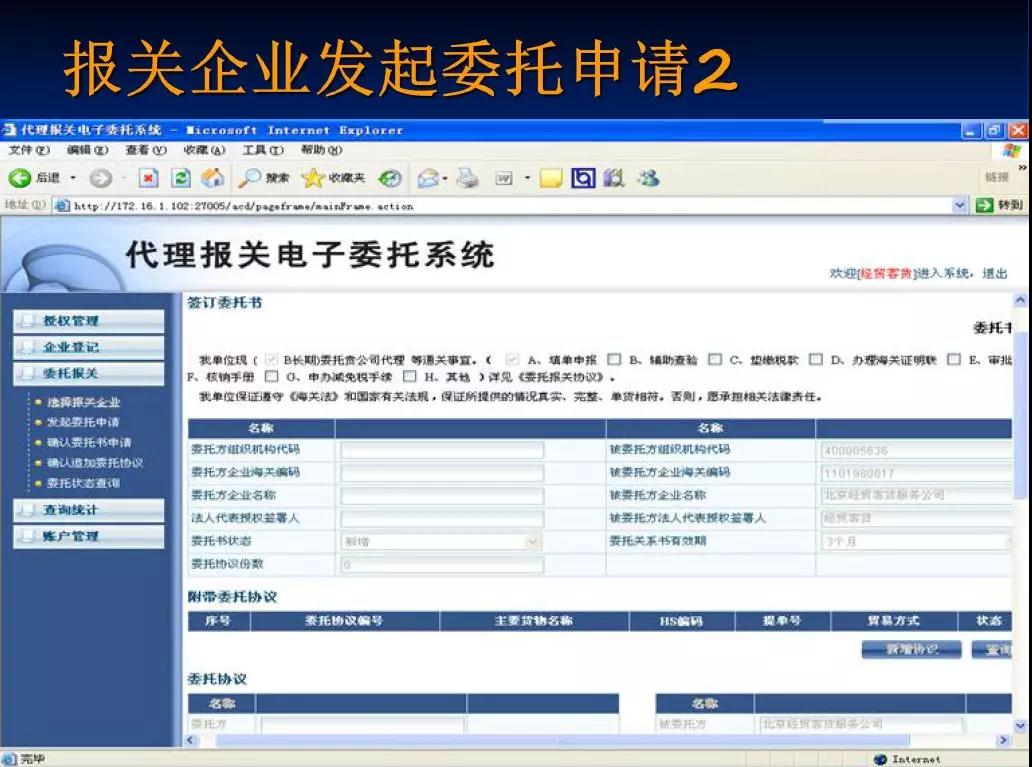
Task: Click the Media/History icon
Action: (x=390, y=178)
